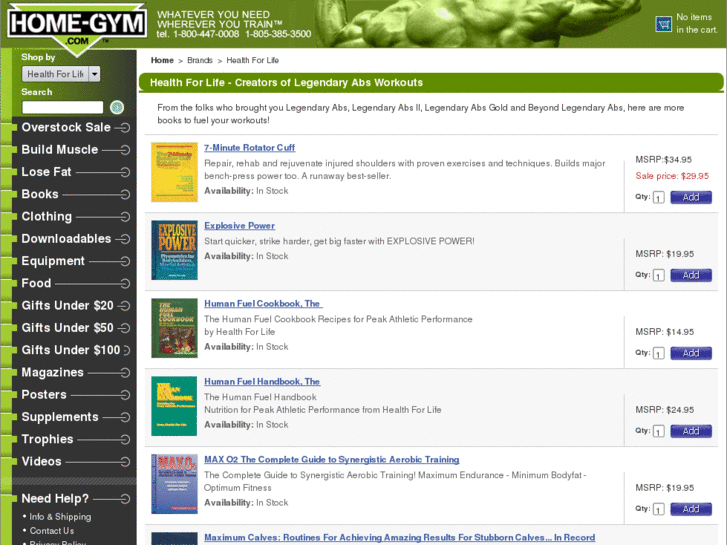
Task: Add Human Fuel Handbook to cart
Action: 691,431
